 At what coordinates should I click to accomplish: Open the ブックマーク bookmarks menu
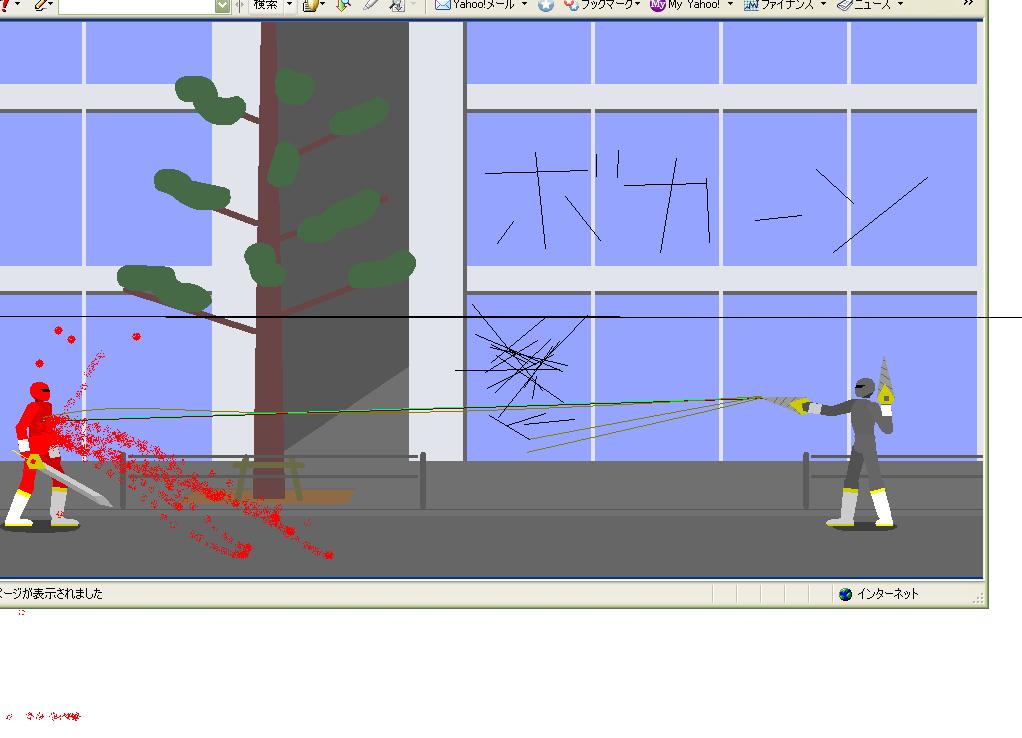(x=610, y=5)
